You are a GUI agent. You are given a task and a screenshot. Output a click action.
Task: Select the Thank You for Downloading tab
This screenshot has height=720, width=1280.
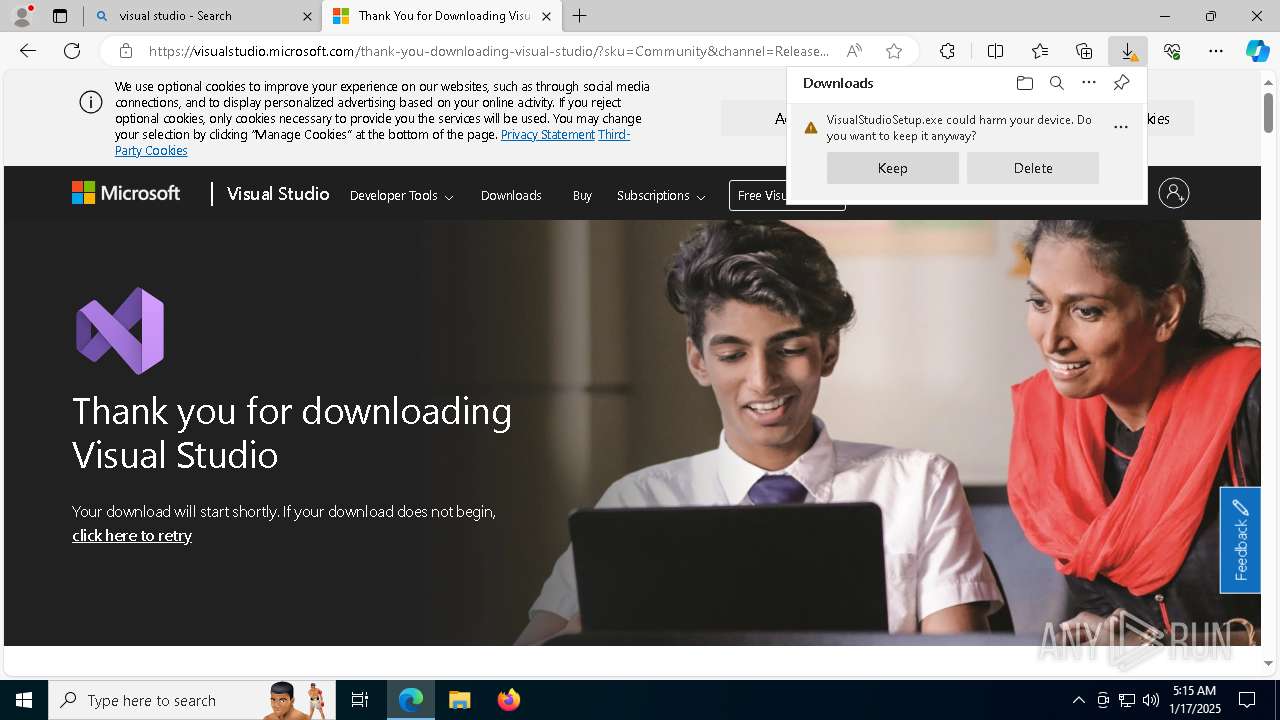coord(441,16)
